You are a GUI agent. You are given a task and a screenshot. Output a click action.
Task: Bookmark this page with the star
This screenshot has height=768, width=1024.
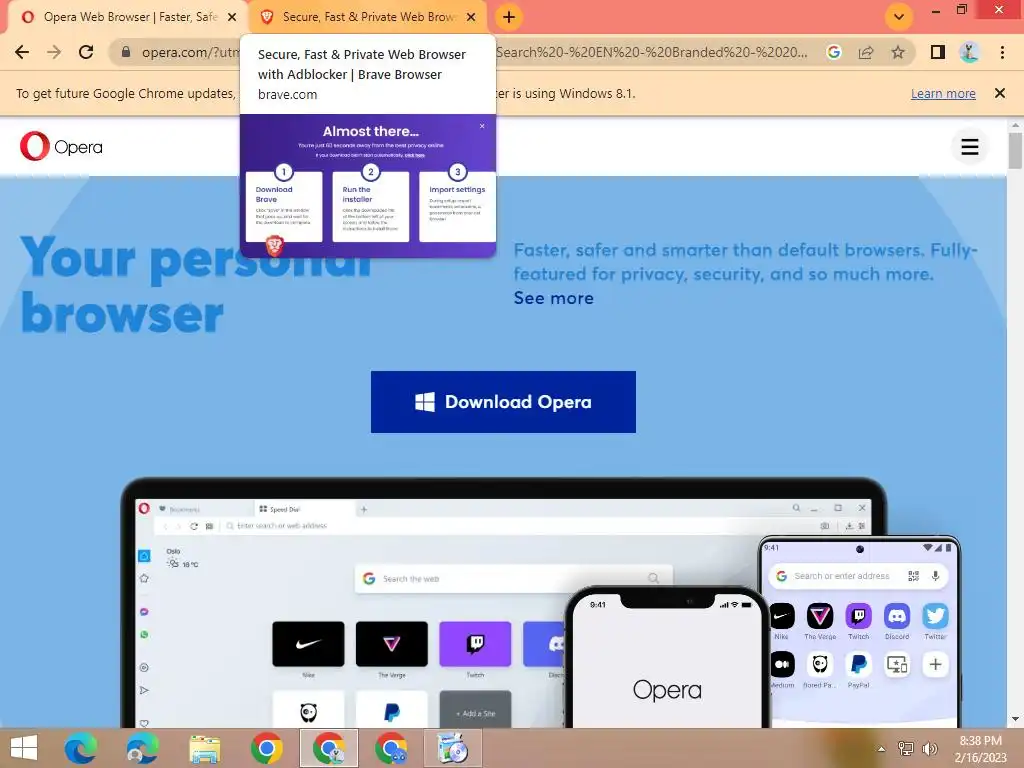coord(898,52)
